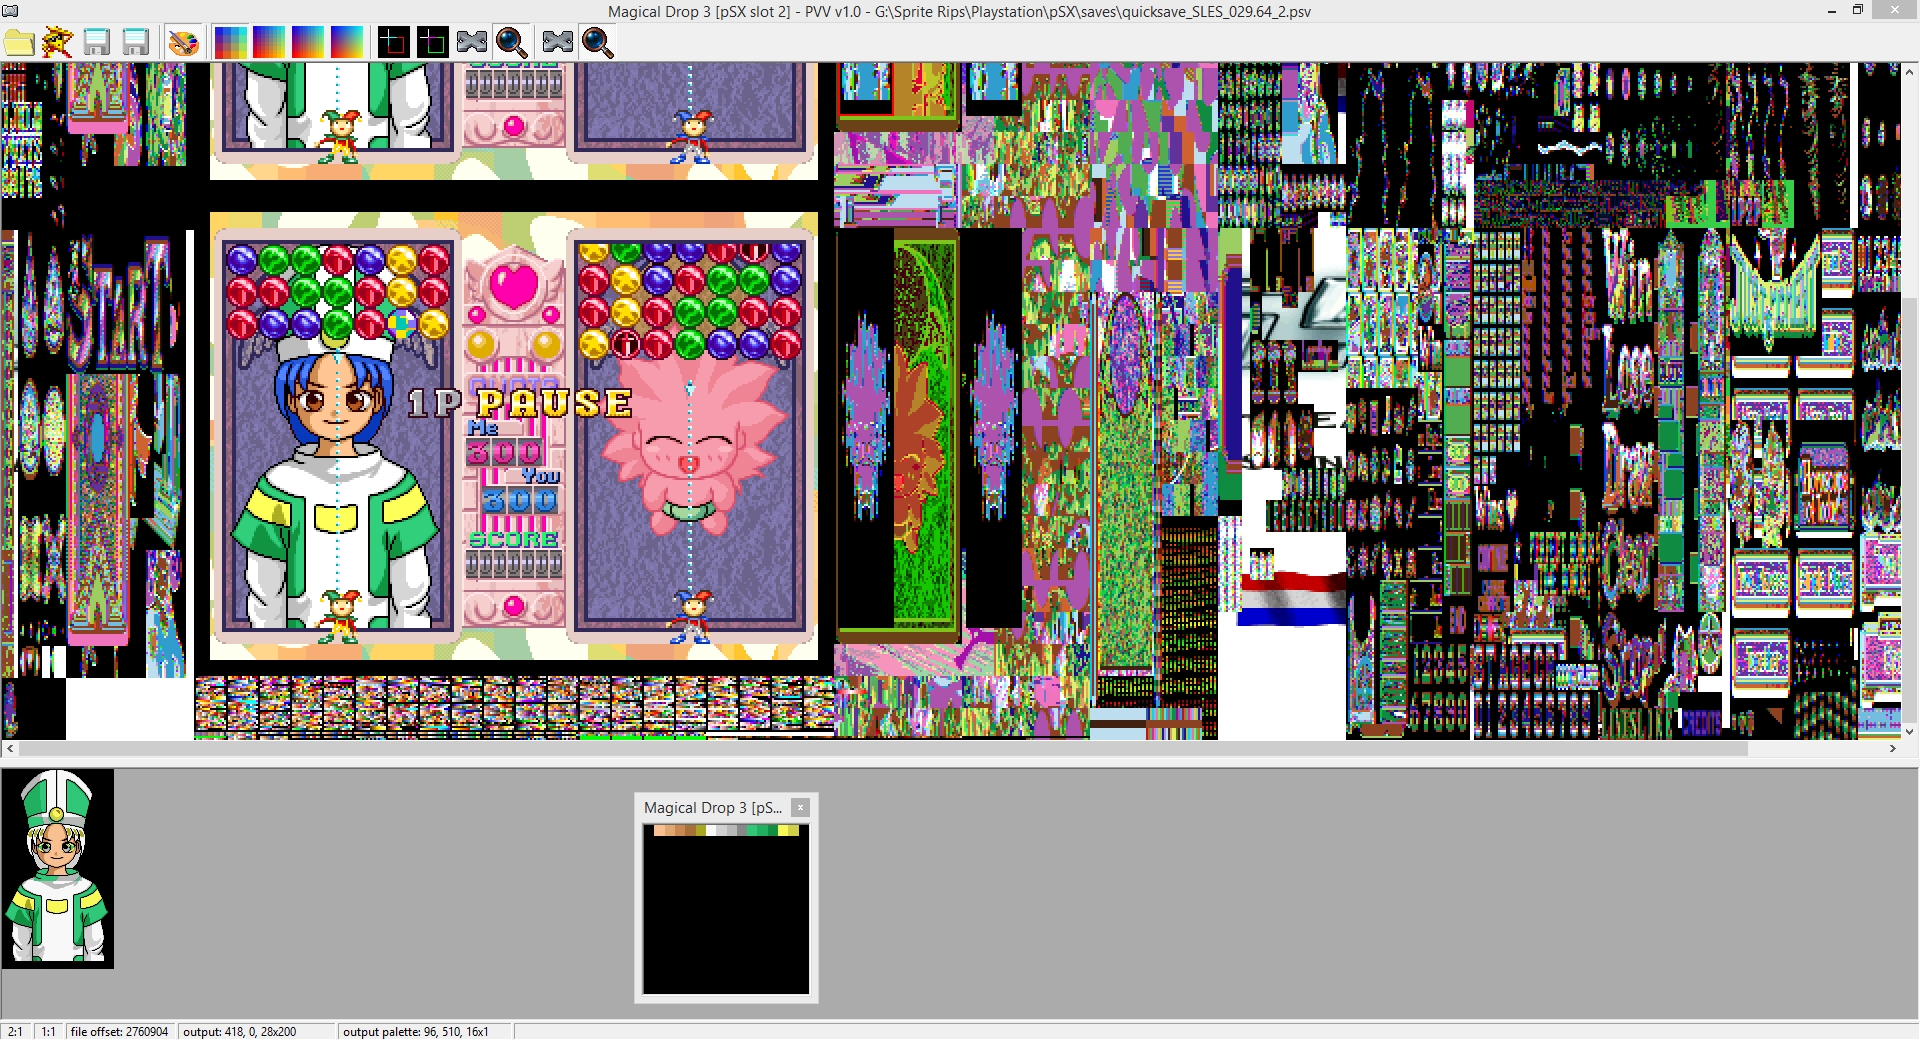The height and width of the screenshot is (1040, 1920).
Task: Click the extracted green-robed character sprite preview
Action: [58, 868]
